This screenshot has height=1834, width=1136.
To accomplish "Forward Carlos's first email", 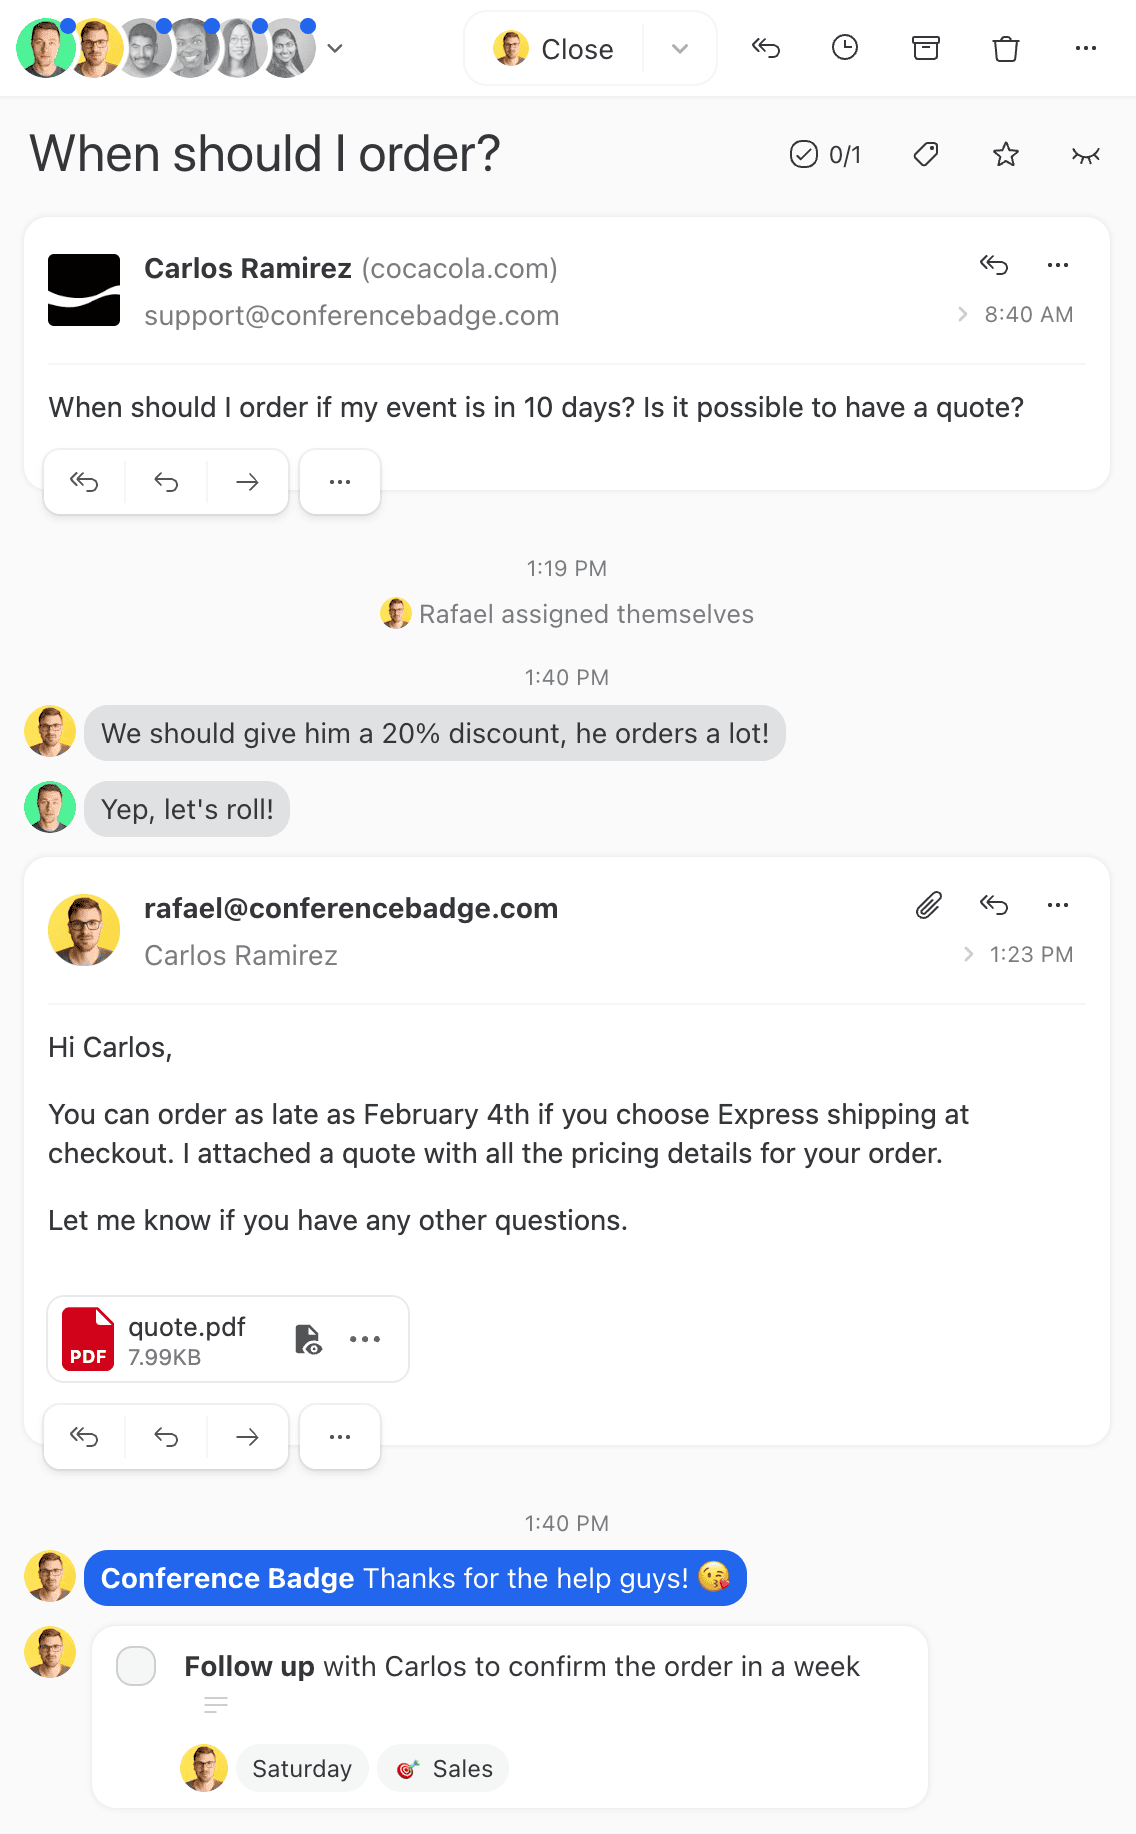I will point(247,482).
